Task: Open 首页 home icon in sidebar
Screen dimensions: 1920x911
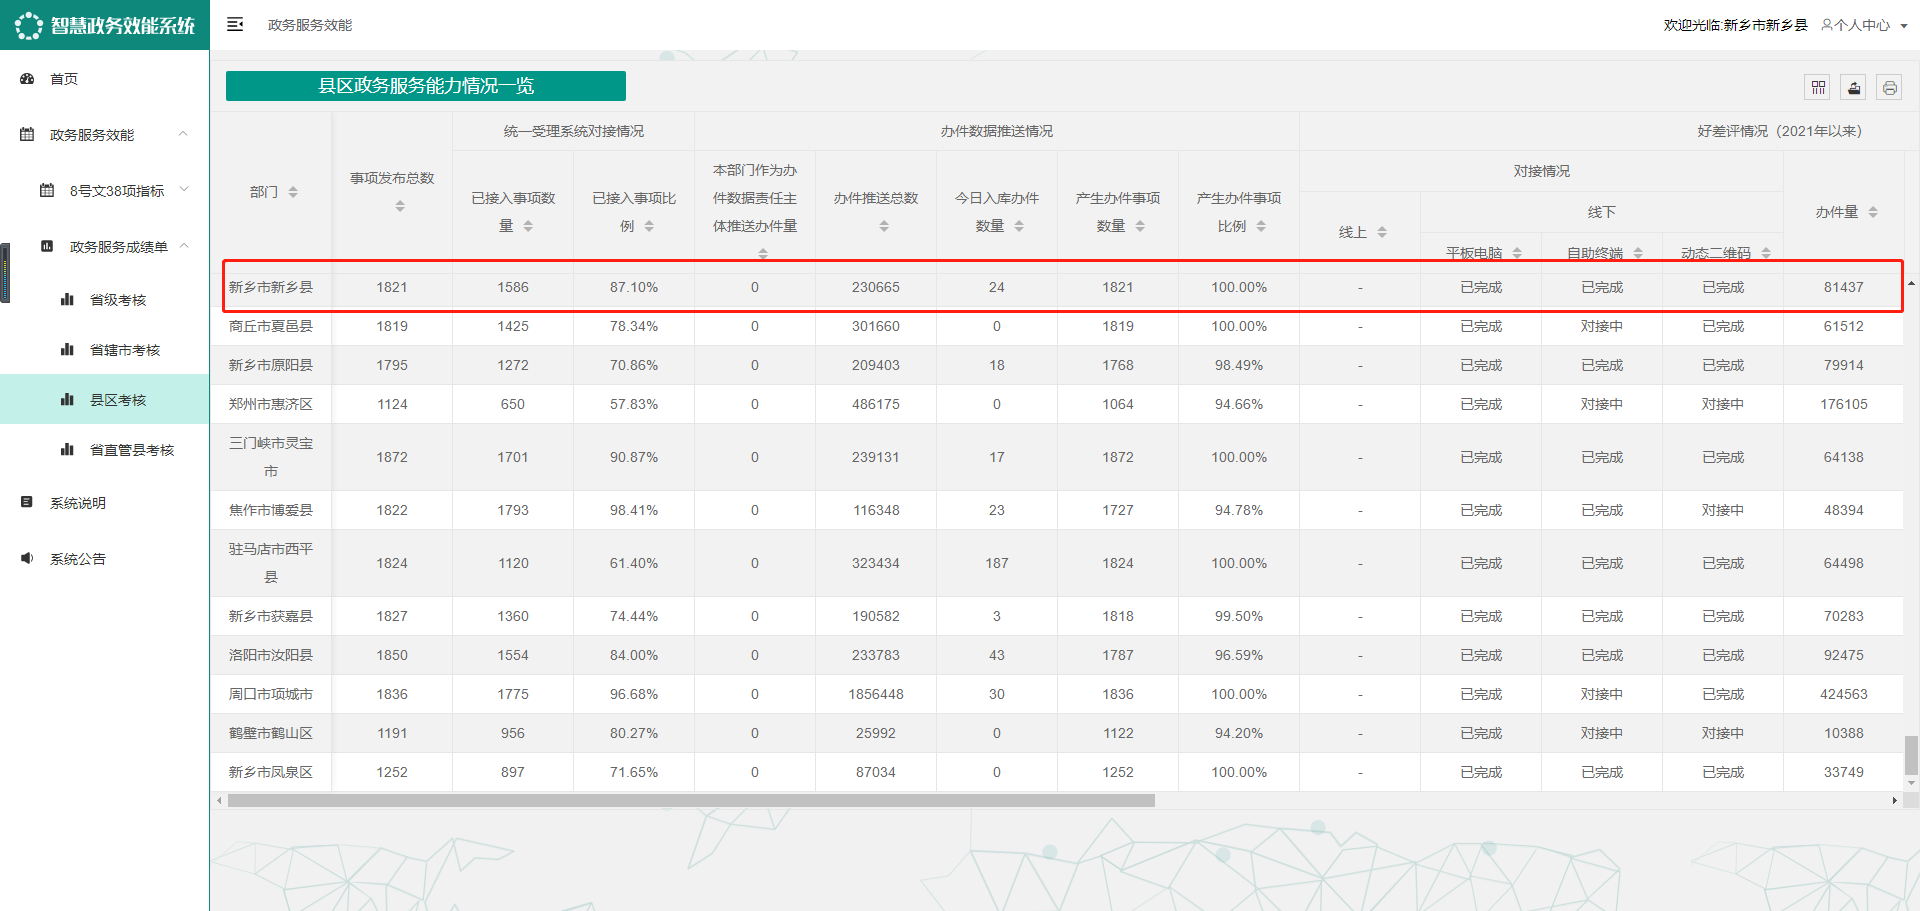Action: pyautogui.click(x=27, y=78)
